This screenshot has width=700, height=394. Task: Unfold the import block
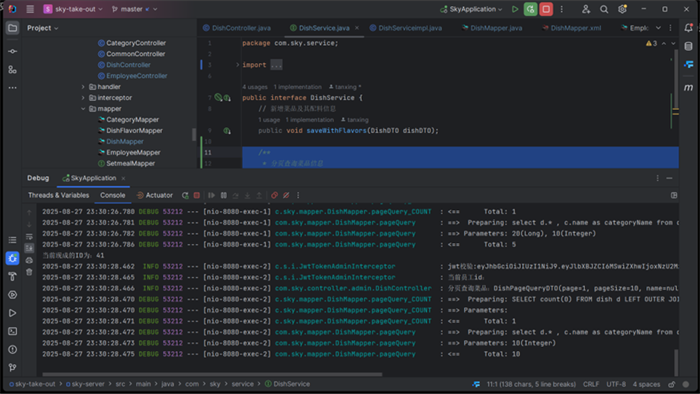coord(238,65)
